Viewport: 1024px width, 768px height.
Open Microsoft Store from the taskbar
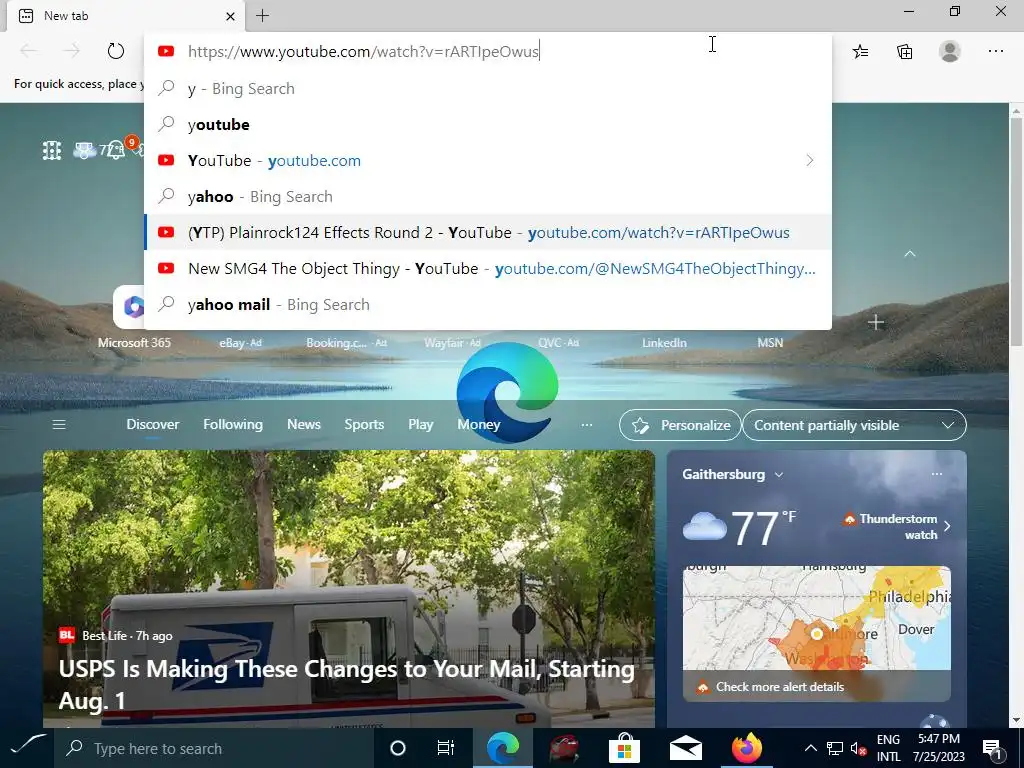pos(624,748)
